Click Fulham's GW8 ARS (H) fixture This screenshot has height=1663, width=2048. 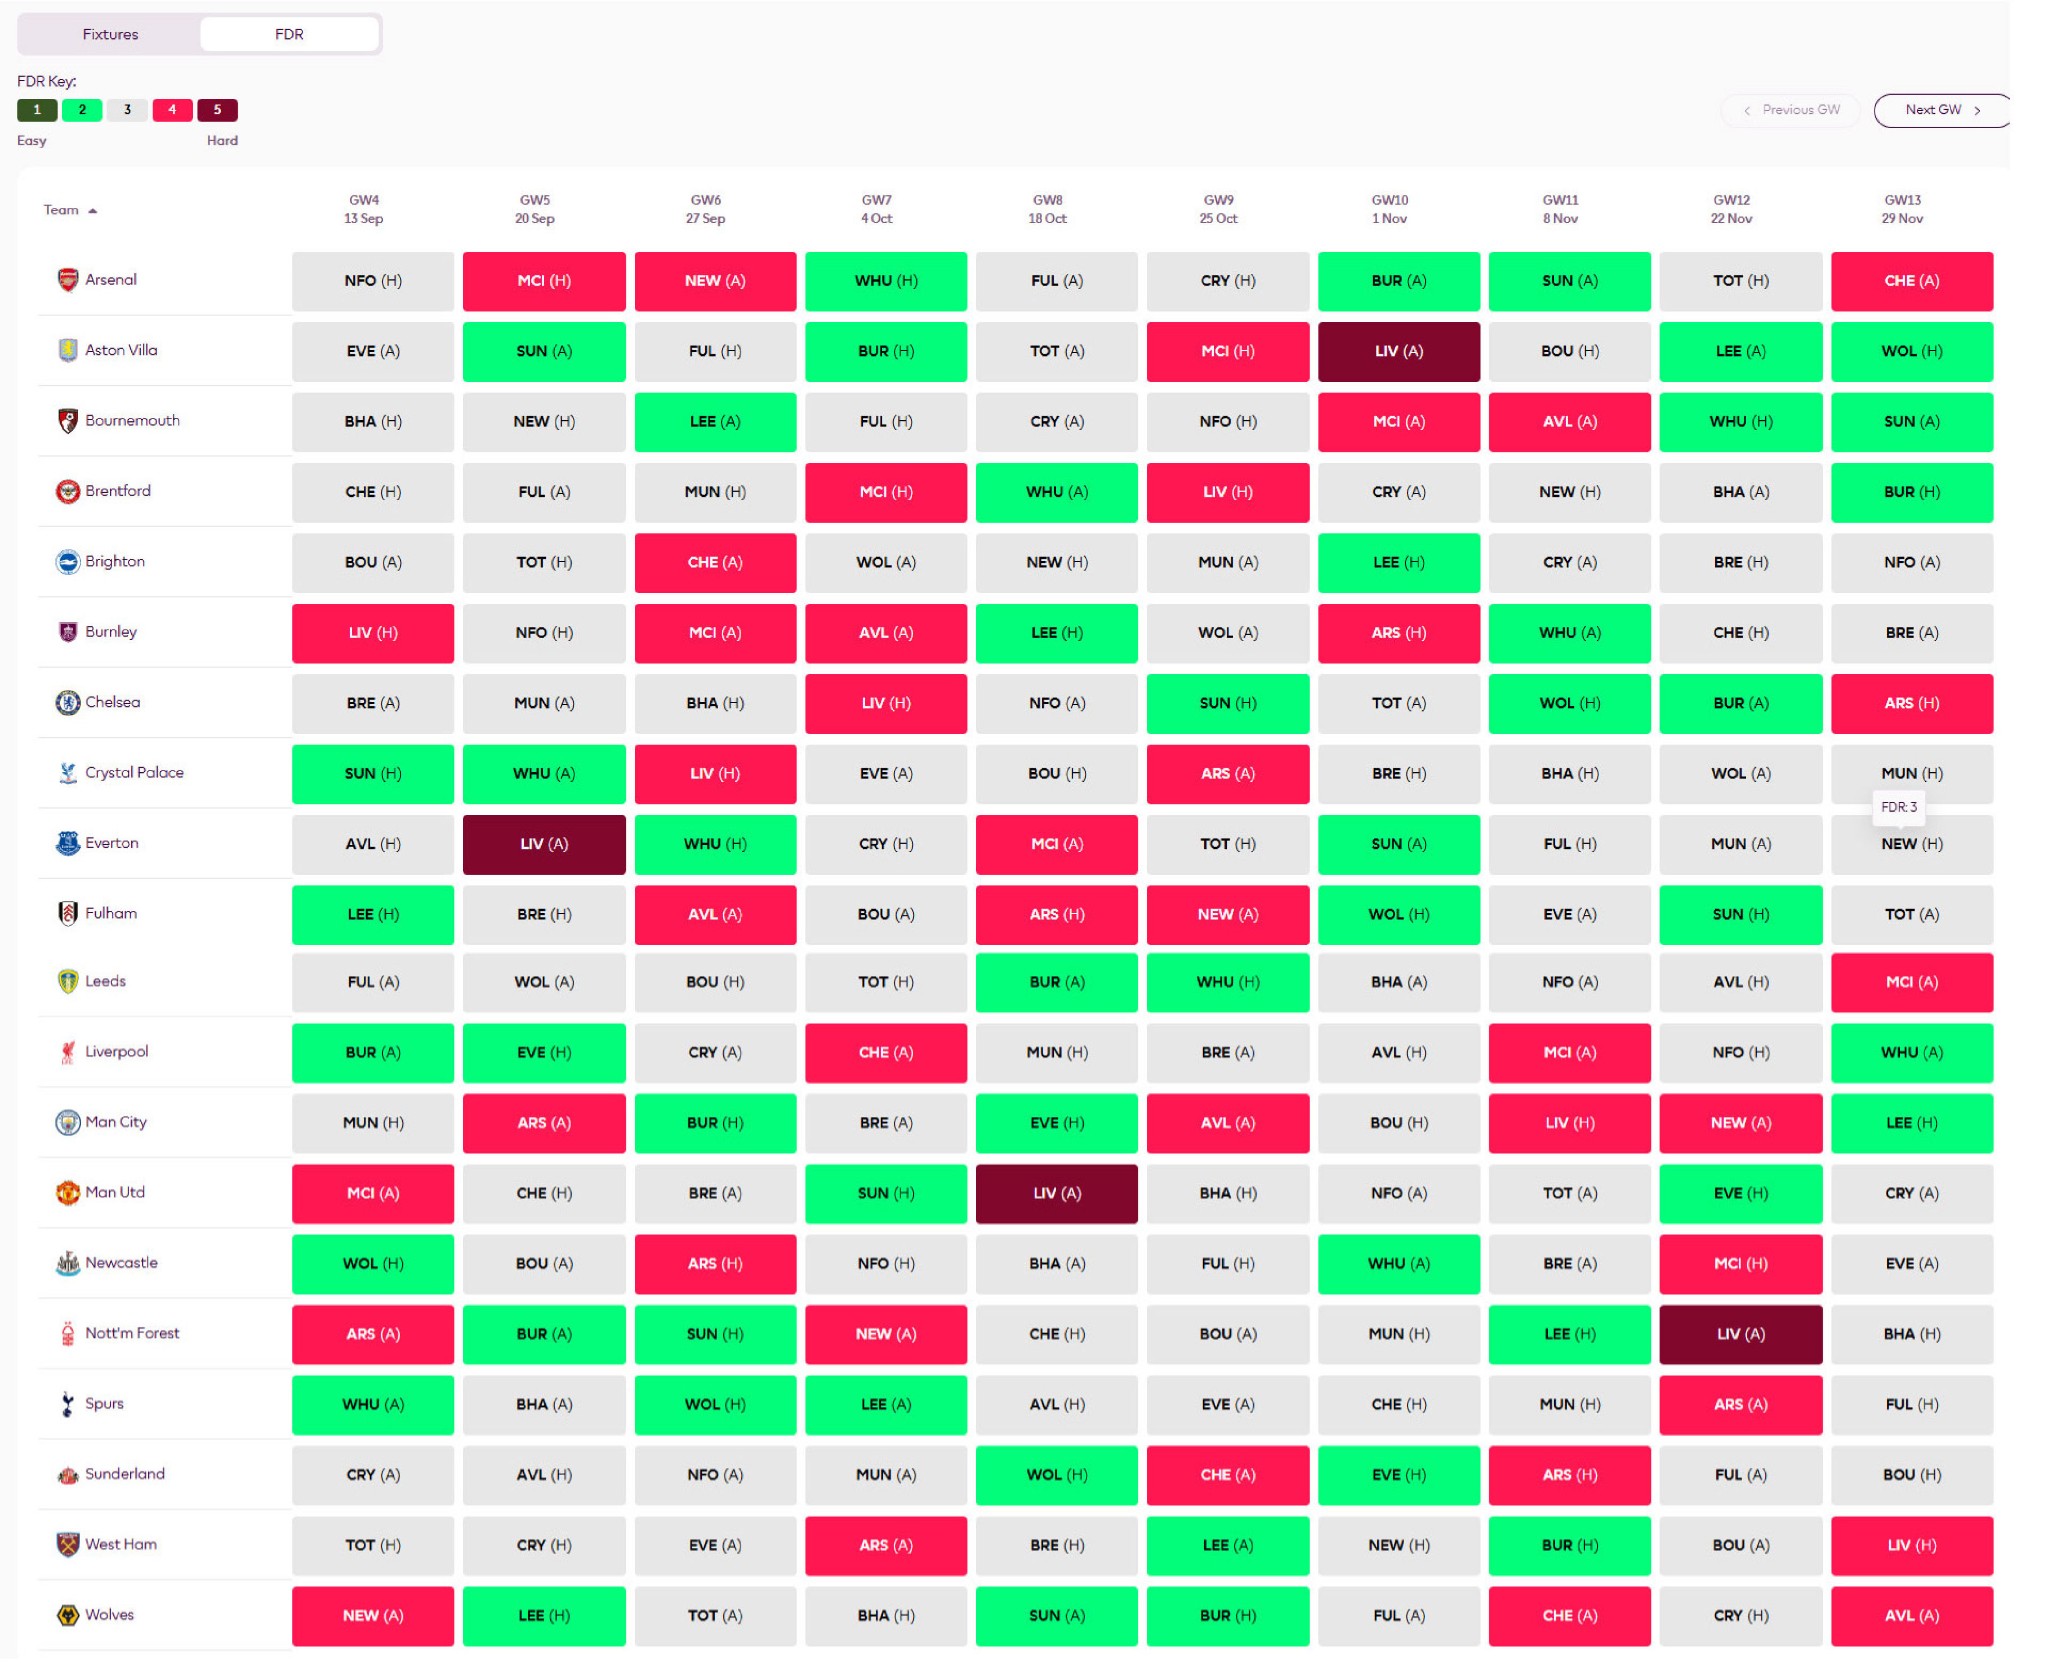click(x=1057, y=914)
